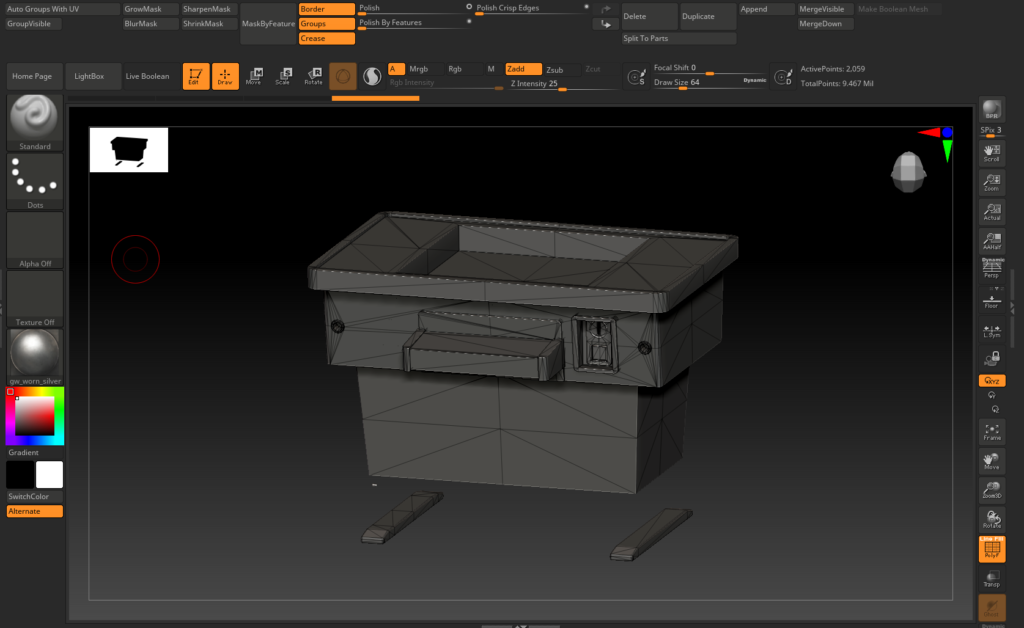The width and height of the screenshot is (1024, 628).
Task: Select the Move transform tool
Action: [x=255, y=76]
